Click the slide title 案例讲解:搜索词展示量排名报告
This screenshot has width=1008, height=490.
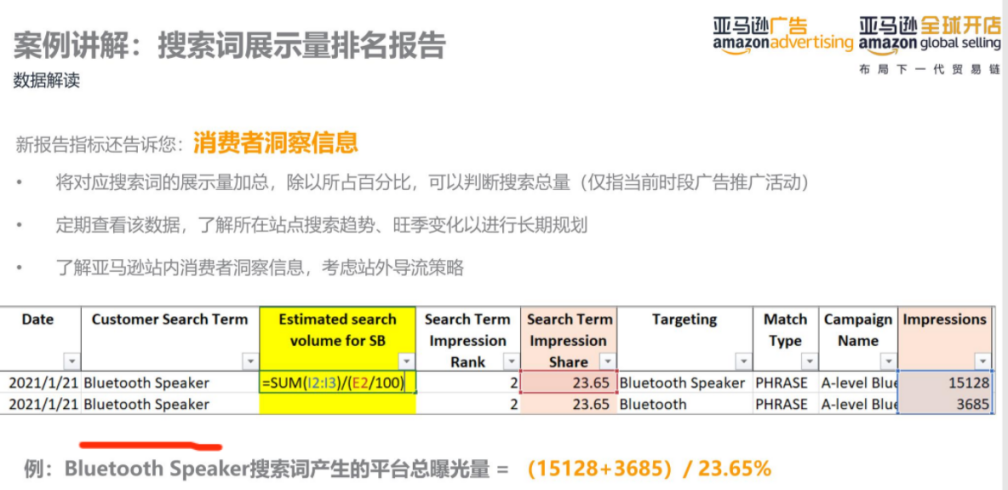coord(230,45)
